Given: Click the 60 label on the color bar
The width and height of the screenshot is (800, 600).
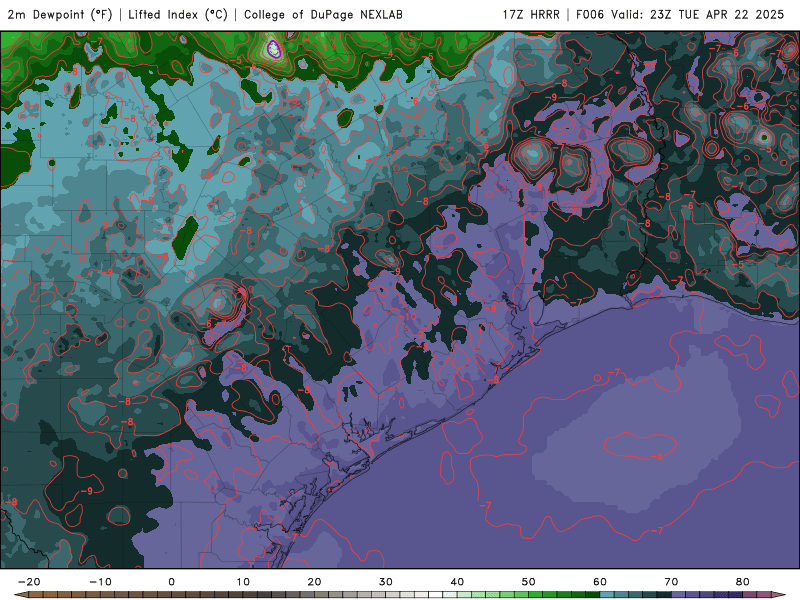Looking at the screenshot, I should click(600, 582).
